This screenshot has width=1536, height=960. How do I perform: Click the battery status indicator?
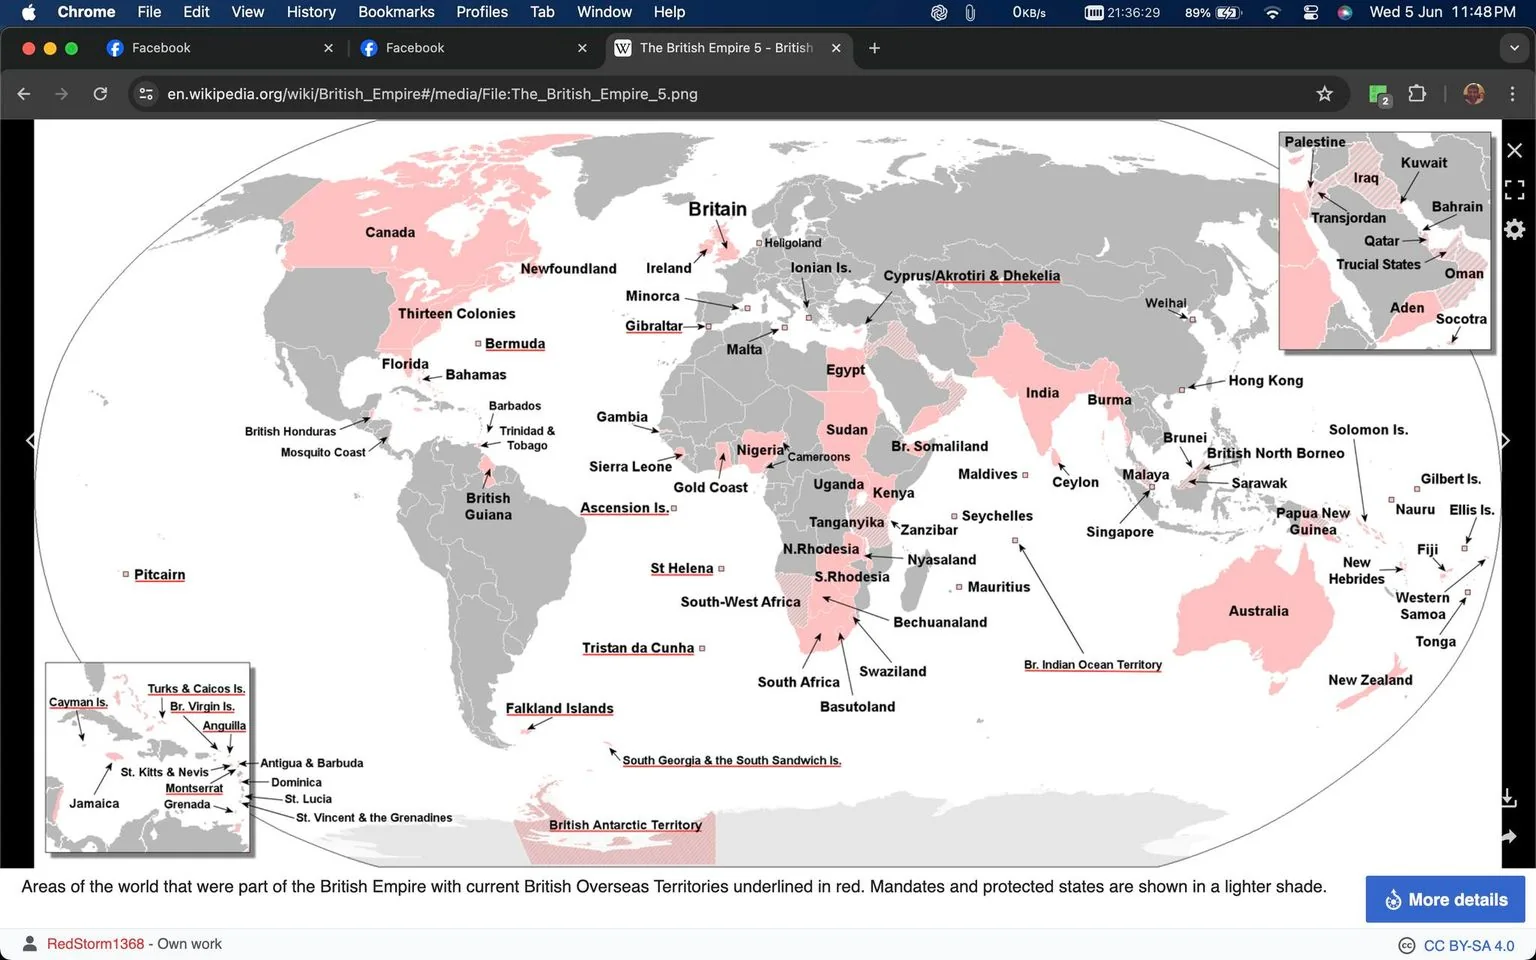click(1213, 12)
